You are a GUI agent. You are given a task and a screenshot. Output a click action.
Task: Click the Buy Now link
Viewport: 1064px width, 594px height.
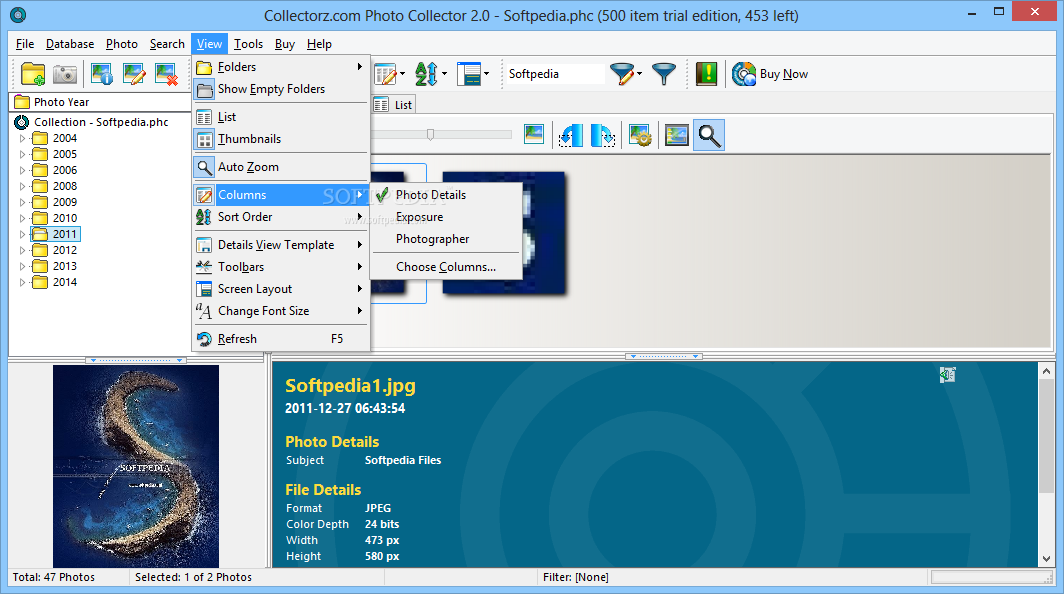point(784,74)
